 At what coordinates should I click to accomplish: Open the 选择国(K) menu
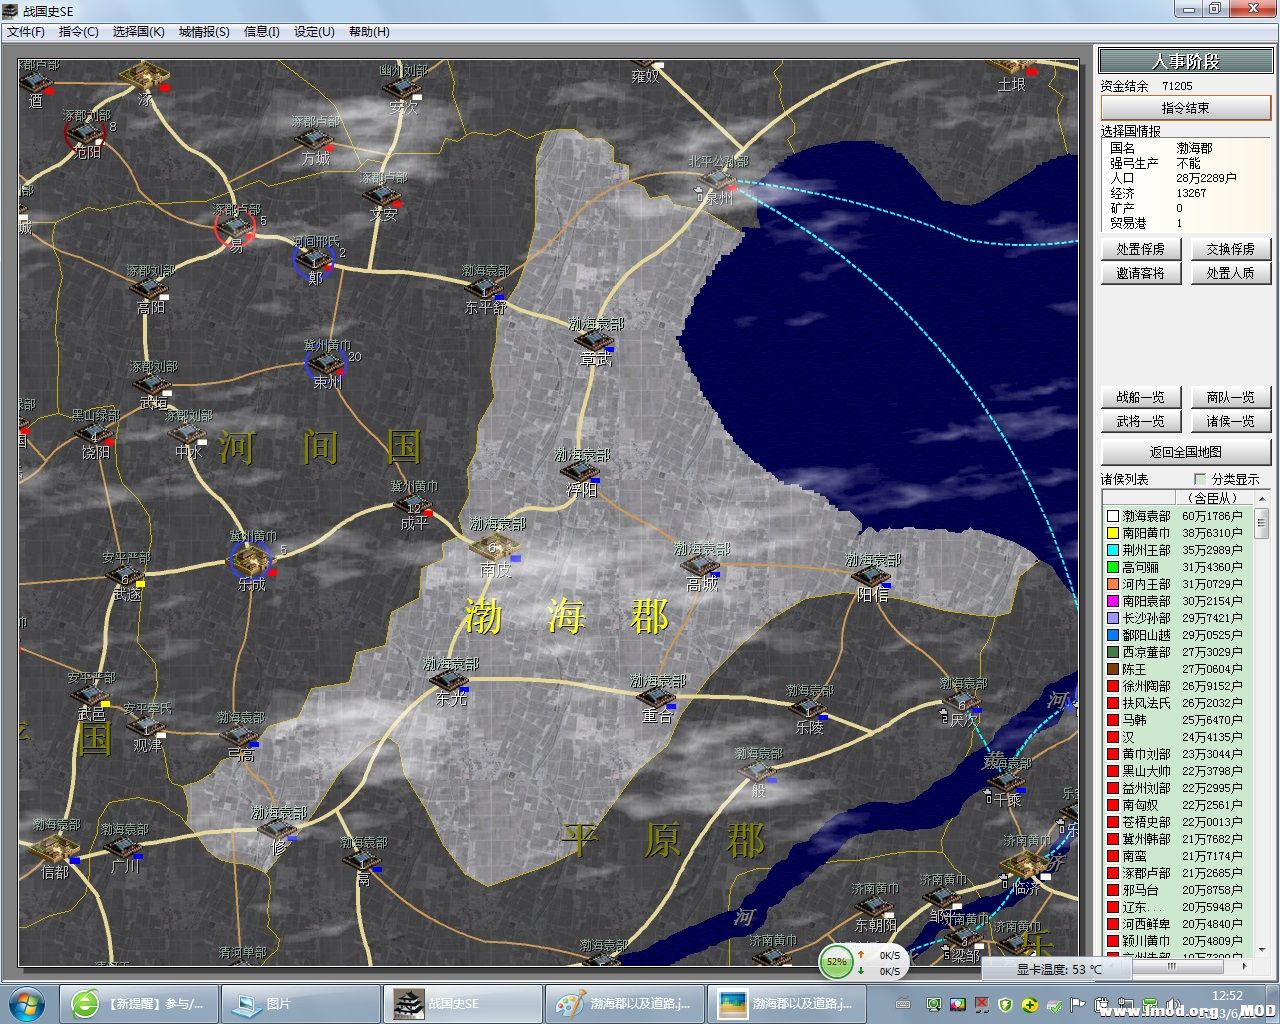[138, 32]
